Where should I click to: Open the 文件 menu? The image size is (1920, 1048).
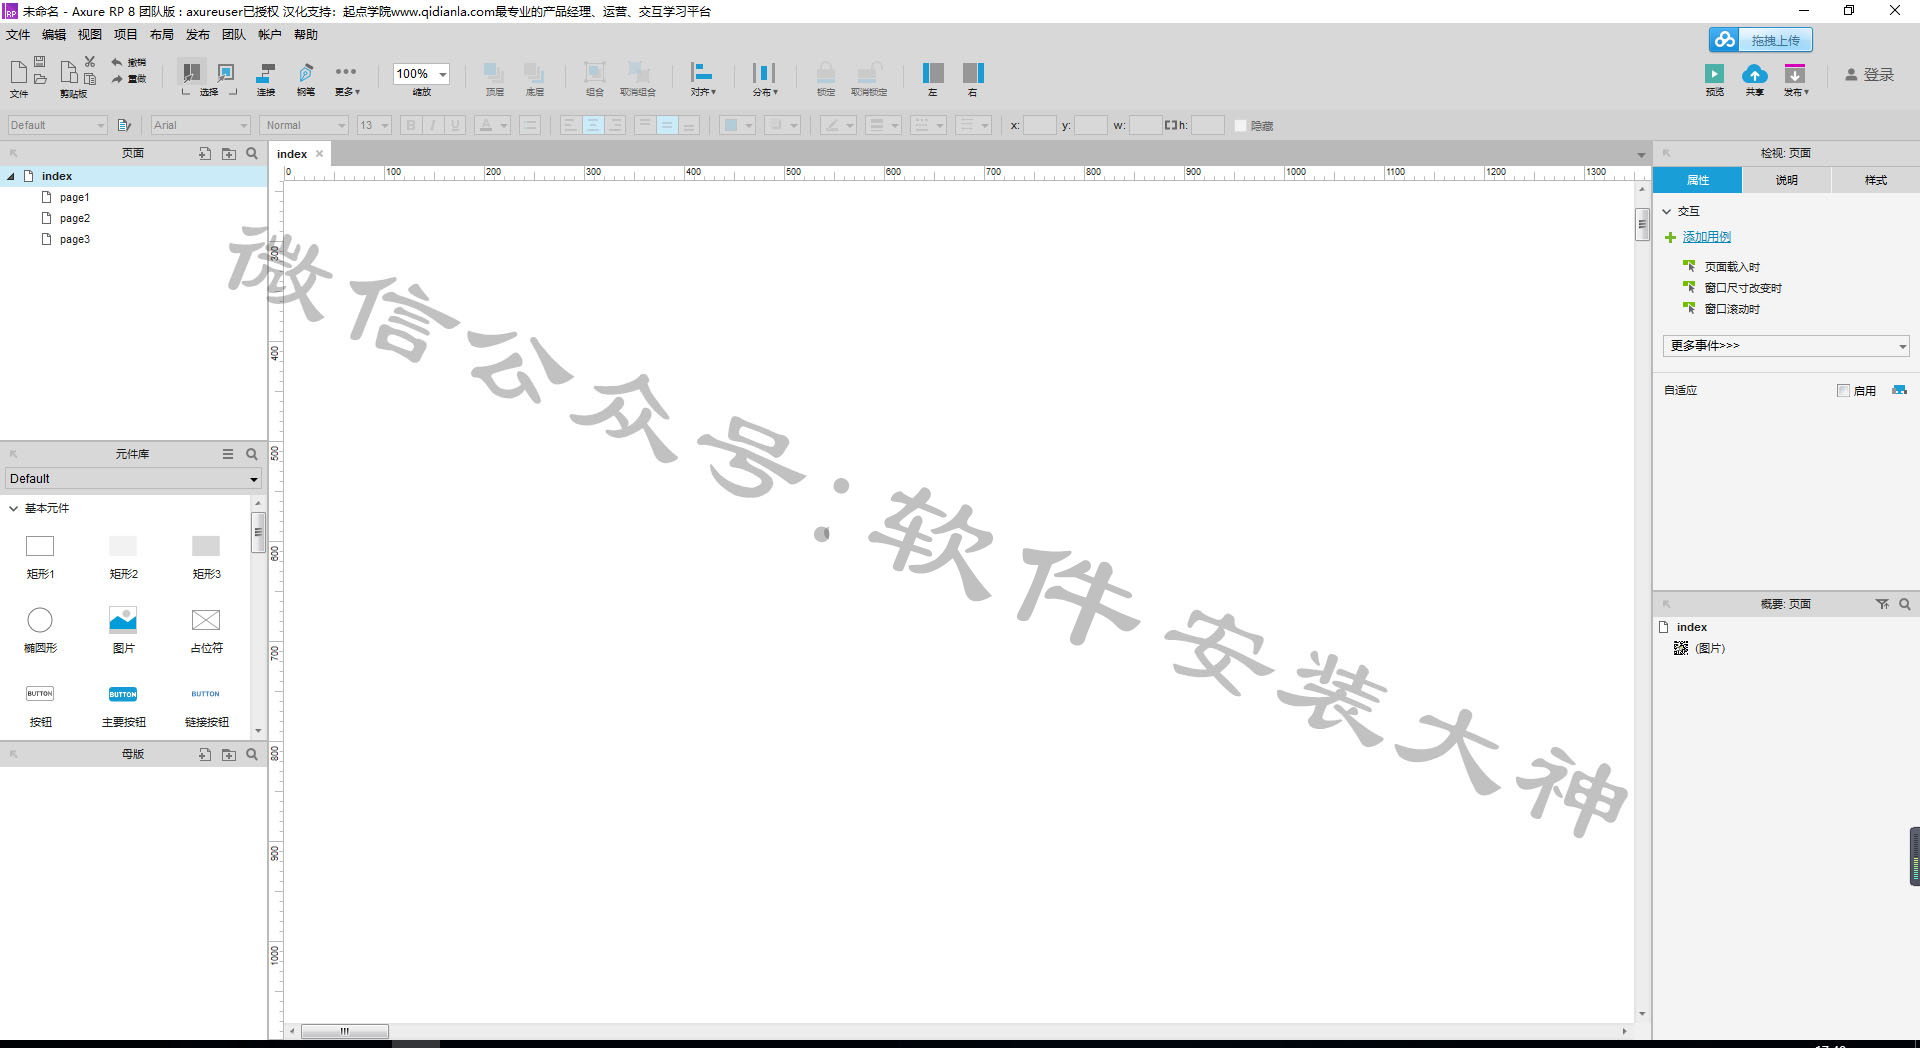(18, 35)
